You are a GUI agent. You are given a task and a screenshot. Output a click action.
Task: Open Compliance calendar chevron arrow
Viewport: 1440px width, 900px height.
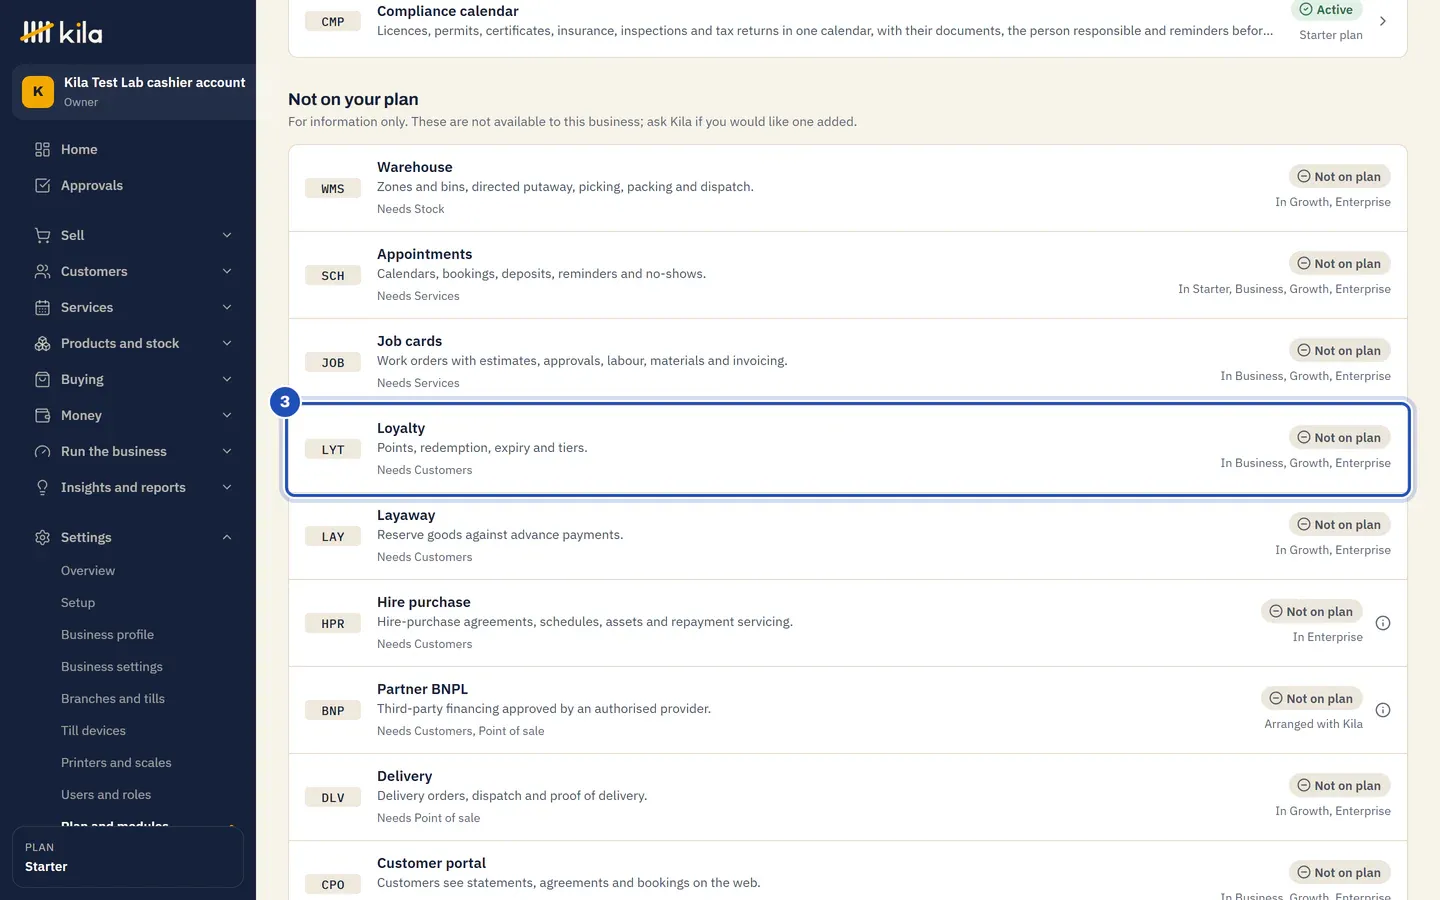(1383, 21)
